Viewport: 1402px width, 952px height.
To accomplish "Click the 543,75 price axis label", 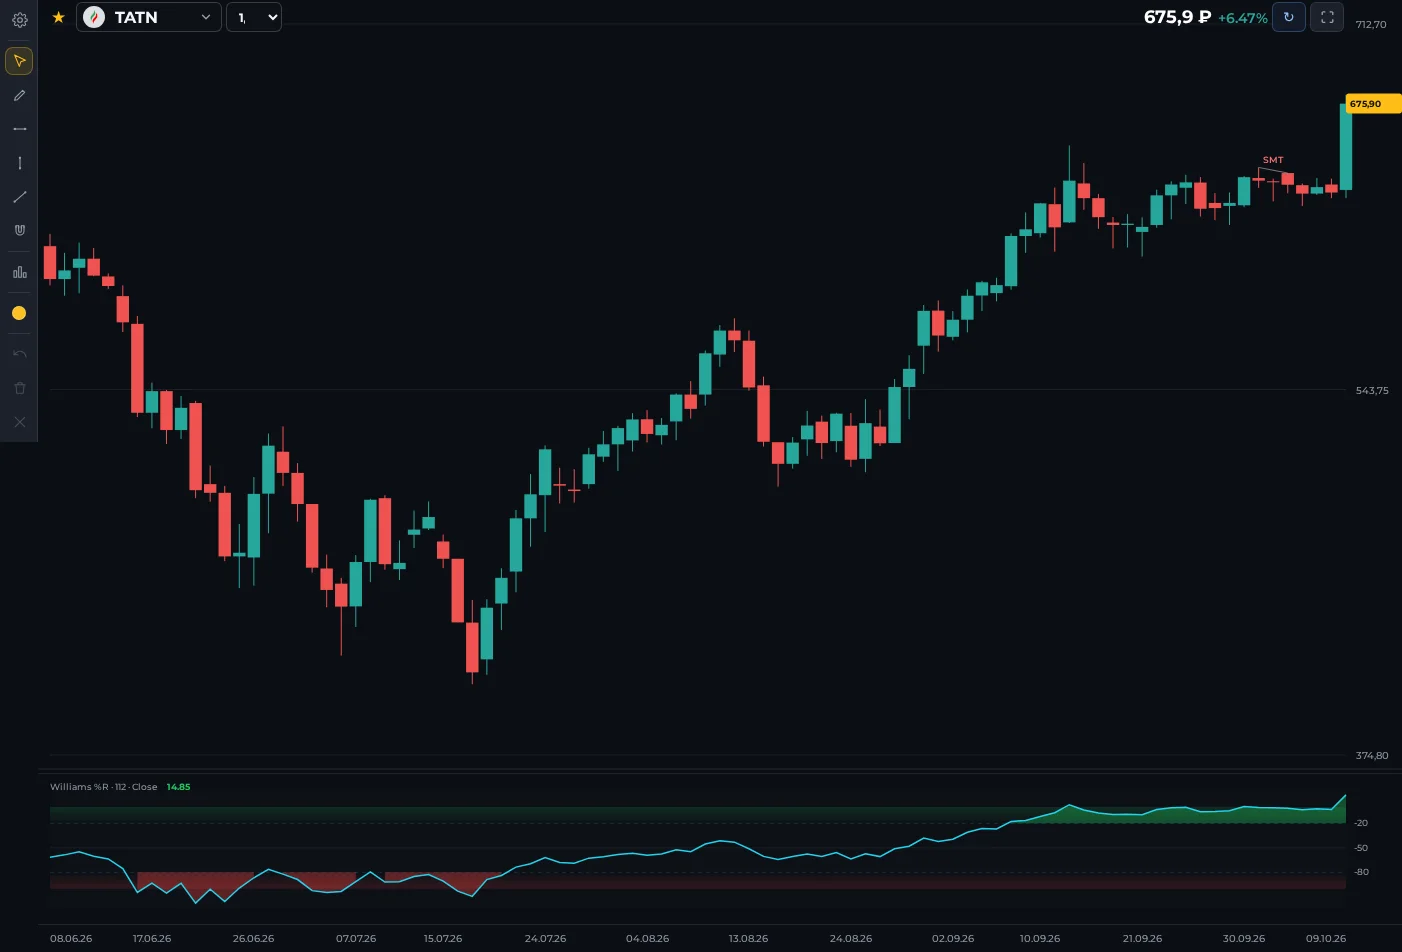I will (1372, 391).
